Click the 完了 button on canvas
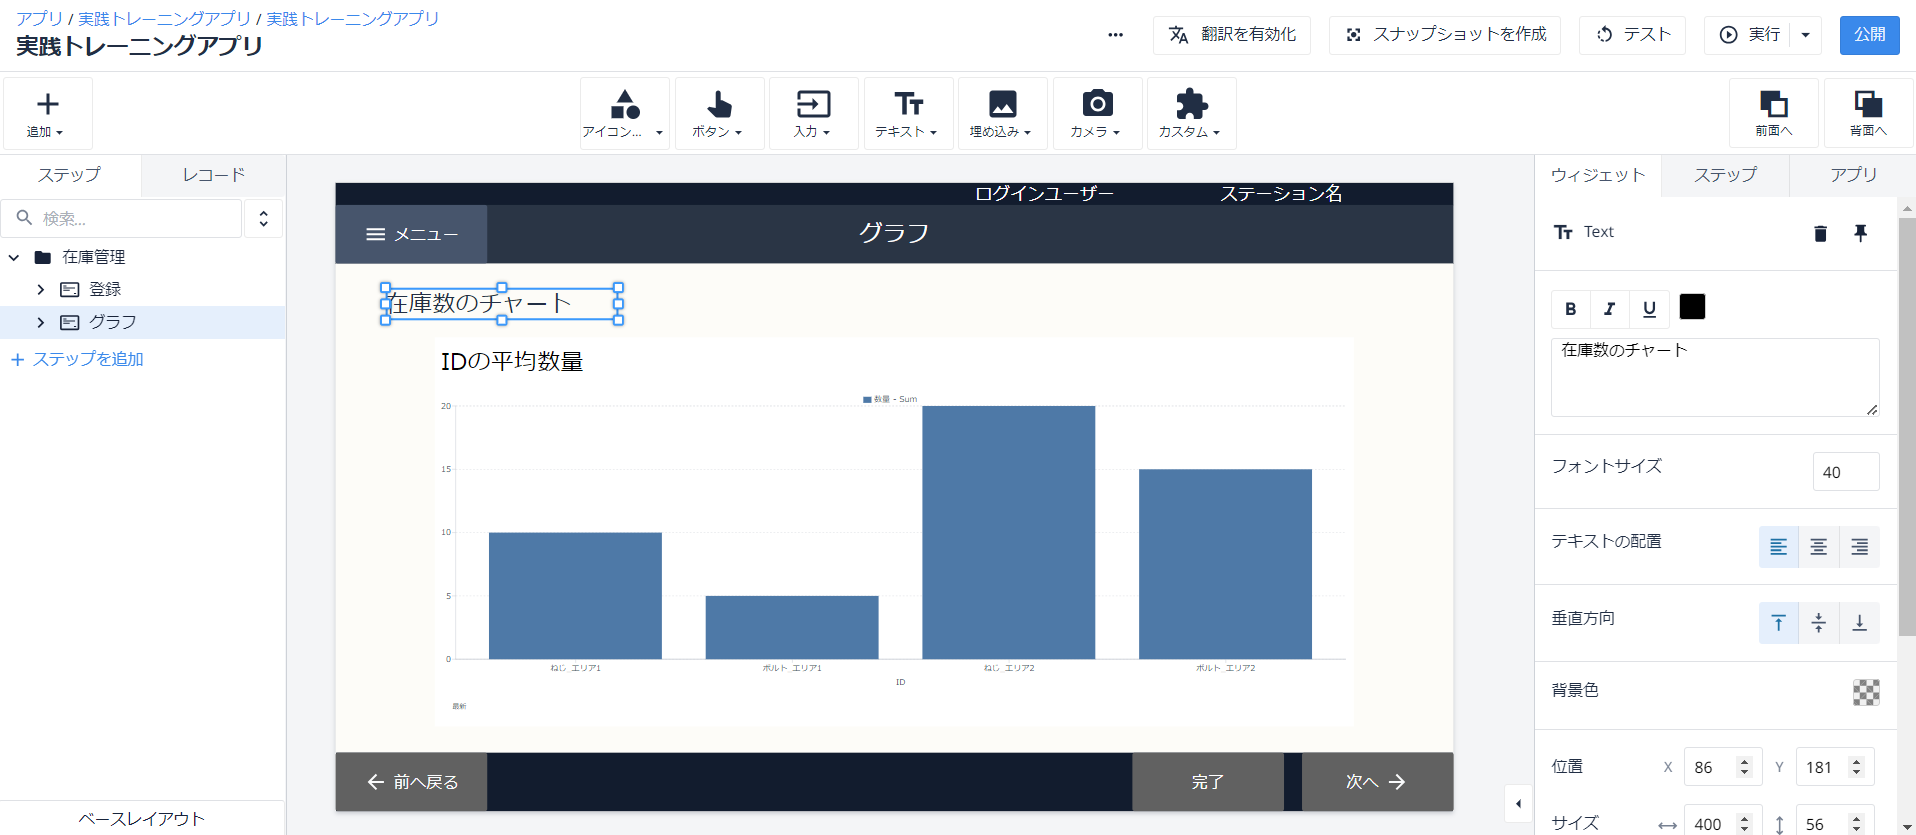The image size is (1916, 835). click(x=1207, y=782)
